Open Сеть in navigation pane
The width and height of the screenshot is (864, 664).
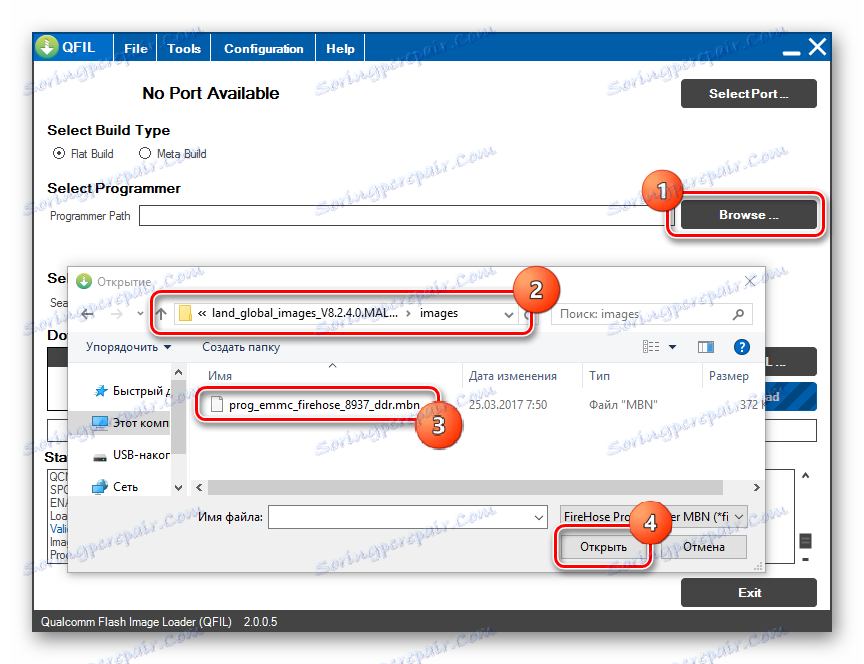click(115, 487)
